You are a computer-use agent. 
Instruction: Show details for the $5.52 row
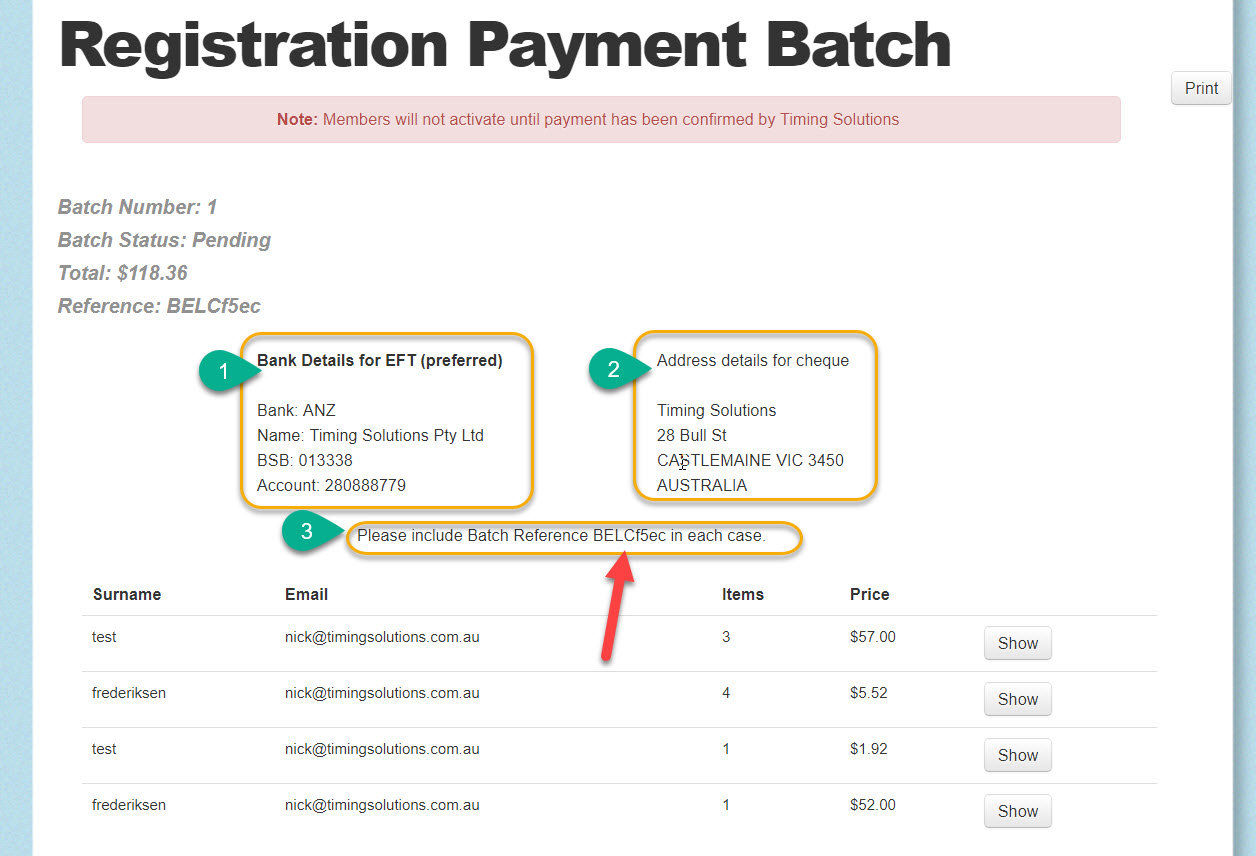tap(1018, 699)
